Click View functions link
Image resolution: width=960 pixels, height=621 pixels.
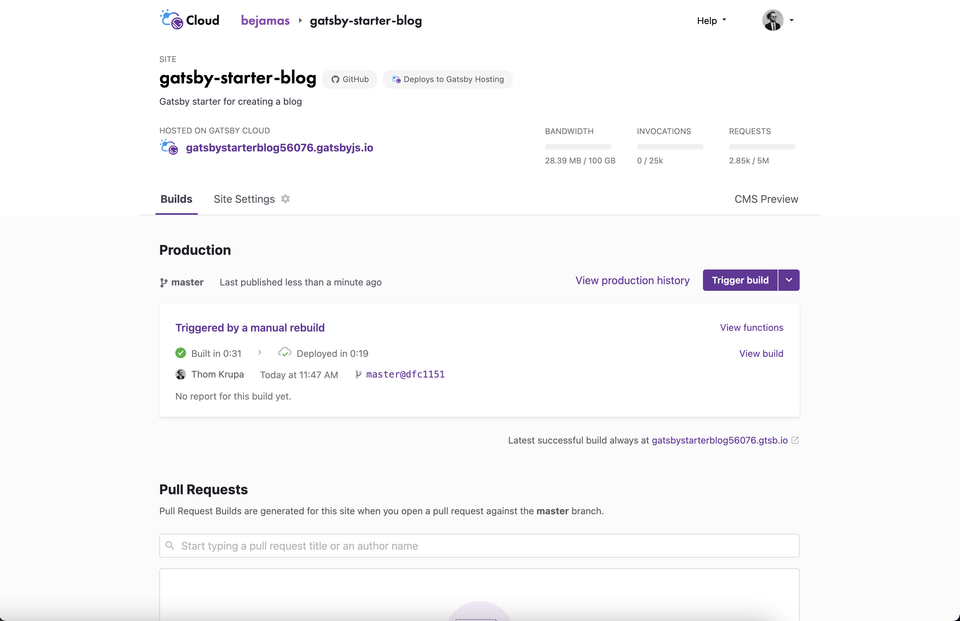pyautogui.click(x=751, y=328)
